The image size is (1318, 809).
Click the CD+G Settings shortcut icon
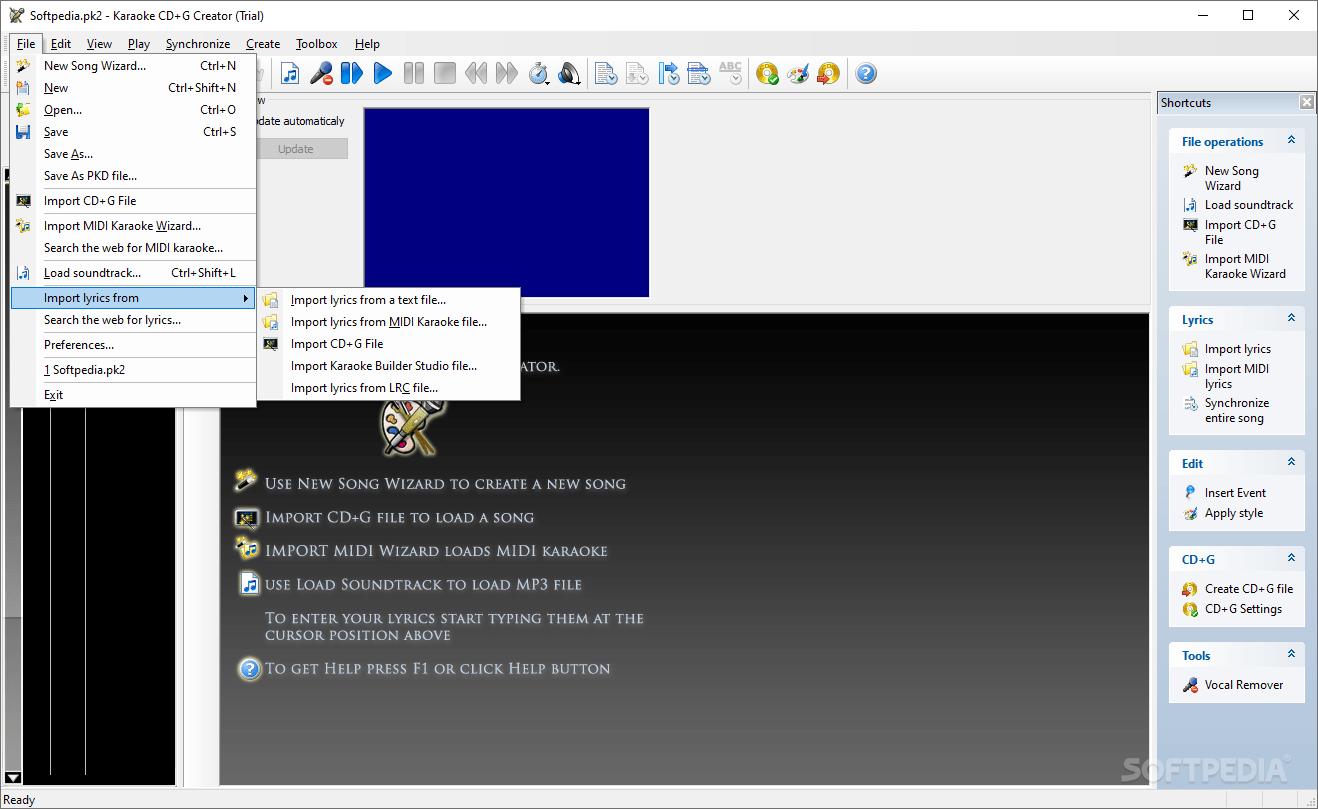coord(1193,608)
